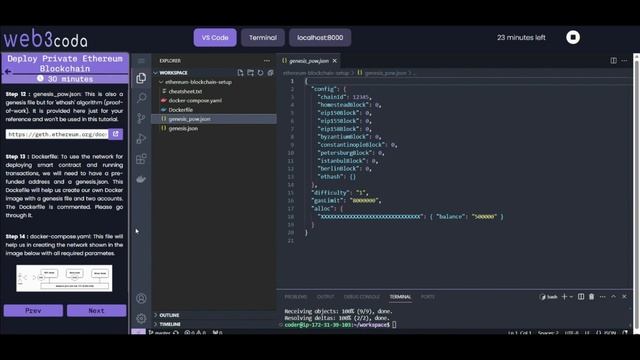Image resolution: width=640 pixels, height=360 pixels.
Task: Go back using the tutorial left arrow
Action: (x=8, y=71)
